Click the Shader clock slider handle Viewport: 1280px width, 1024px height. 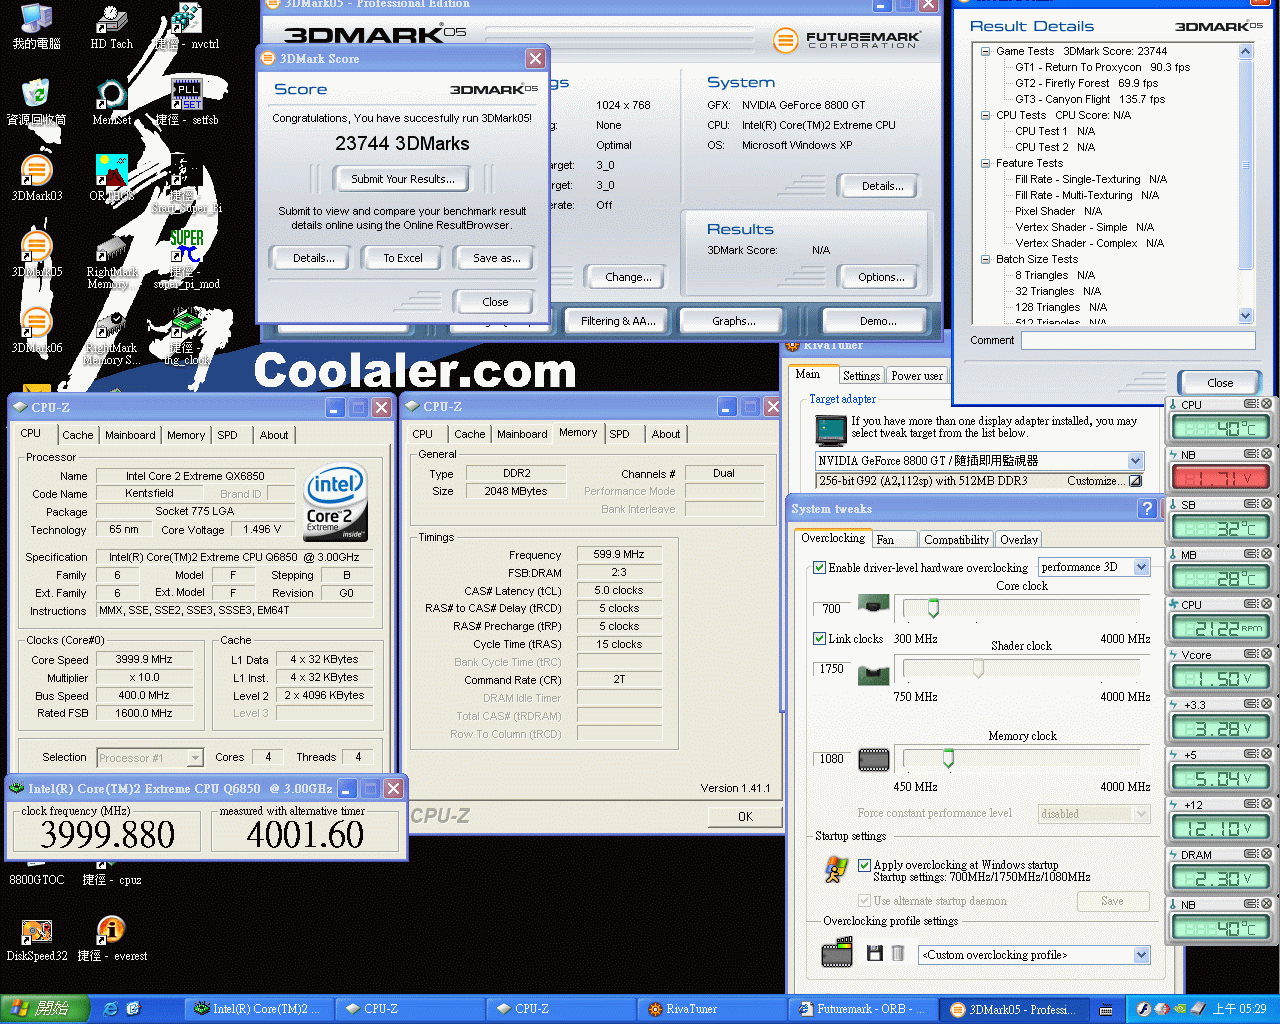[x=978, y=668]
